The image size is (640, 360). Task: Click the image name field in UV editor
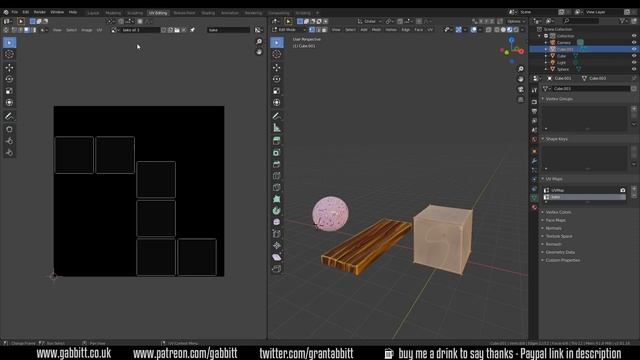tap(140, 30)
